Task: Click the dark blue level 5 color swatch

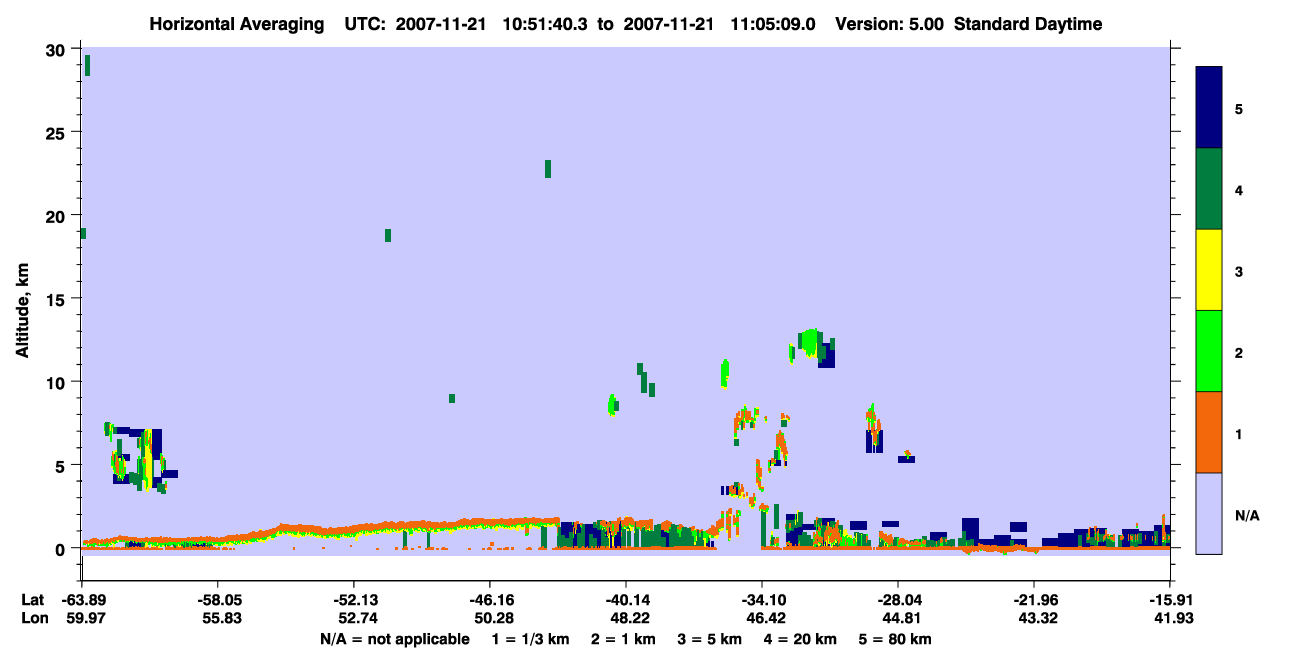Action: (1209, 108)
